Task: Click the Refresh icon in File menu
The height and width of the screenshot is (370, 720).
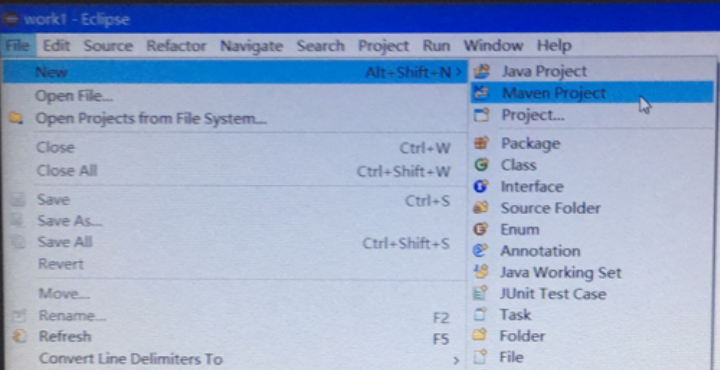Action: (x=19, y=336)
